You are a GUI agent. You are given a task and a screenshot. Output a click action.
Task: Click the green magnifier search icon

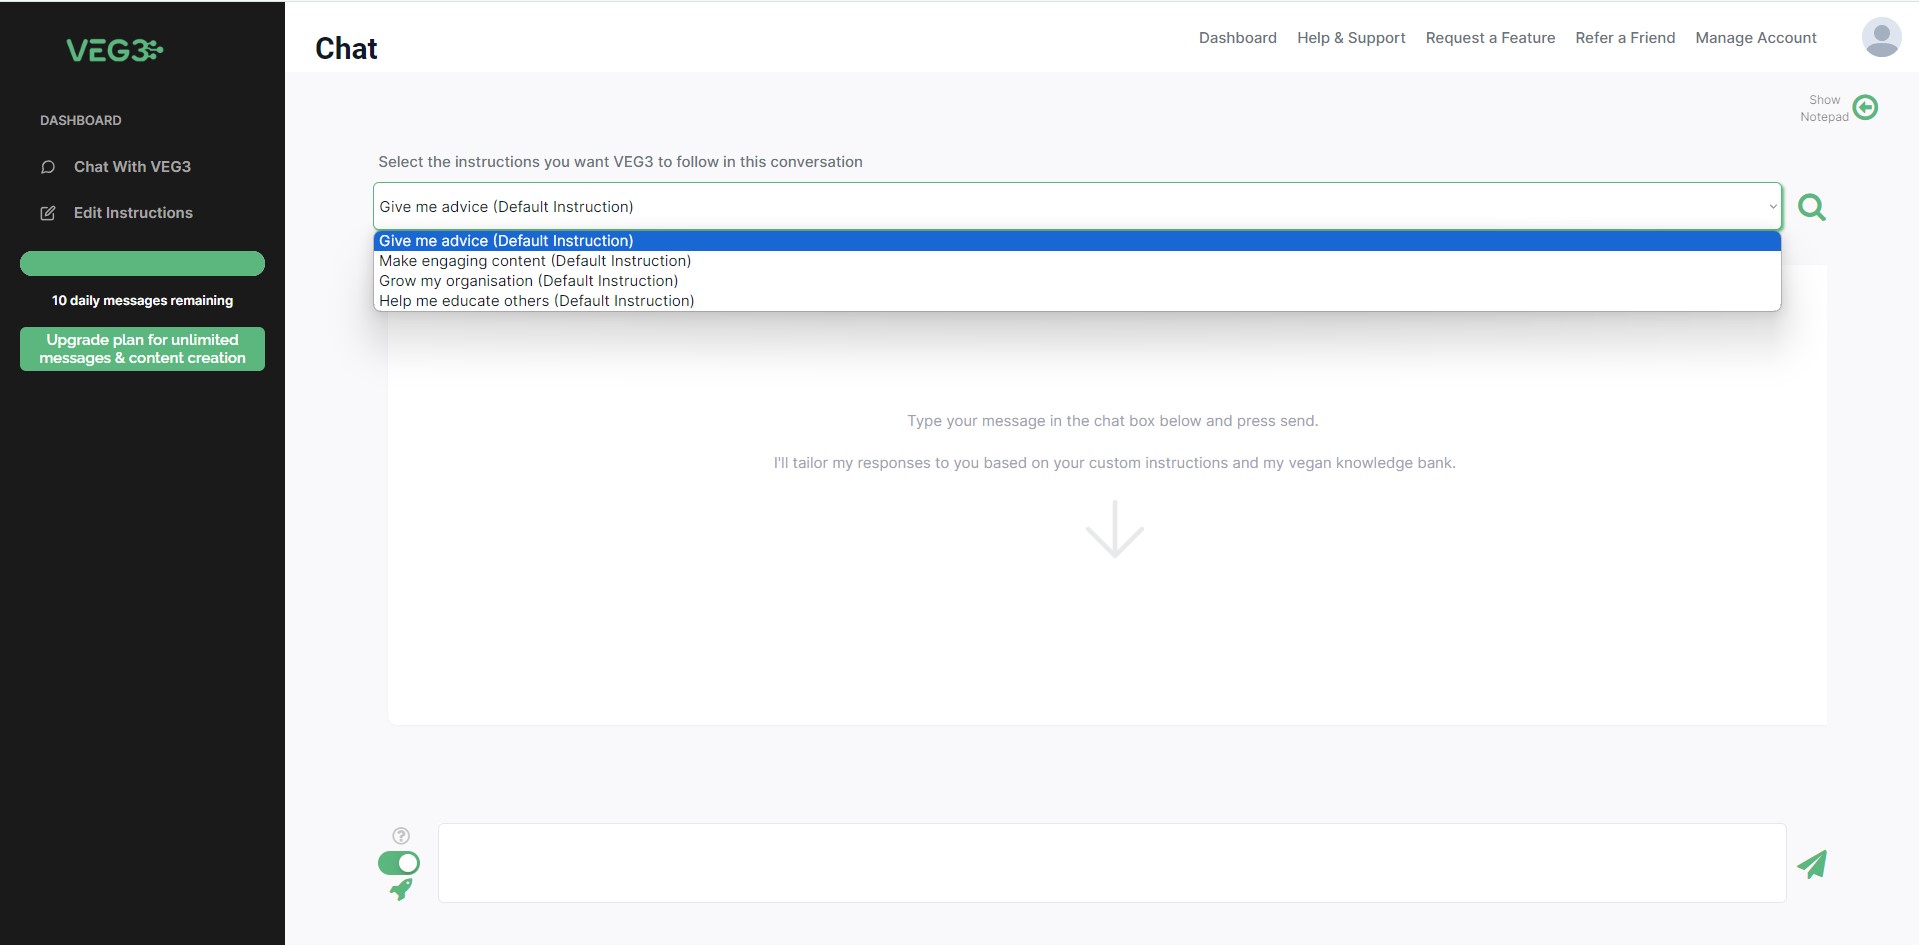pos(1812,207)
